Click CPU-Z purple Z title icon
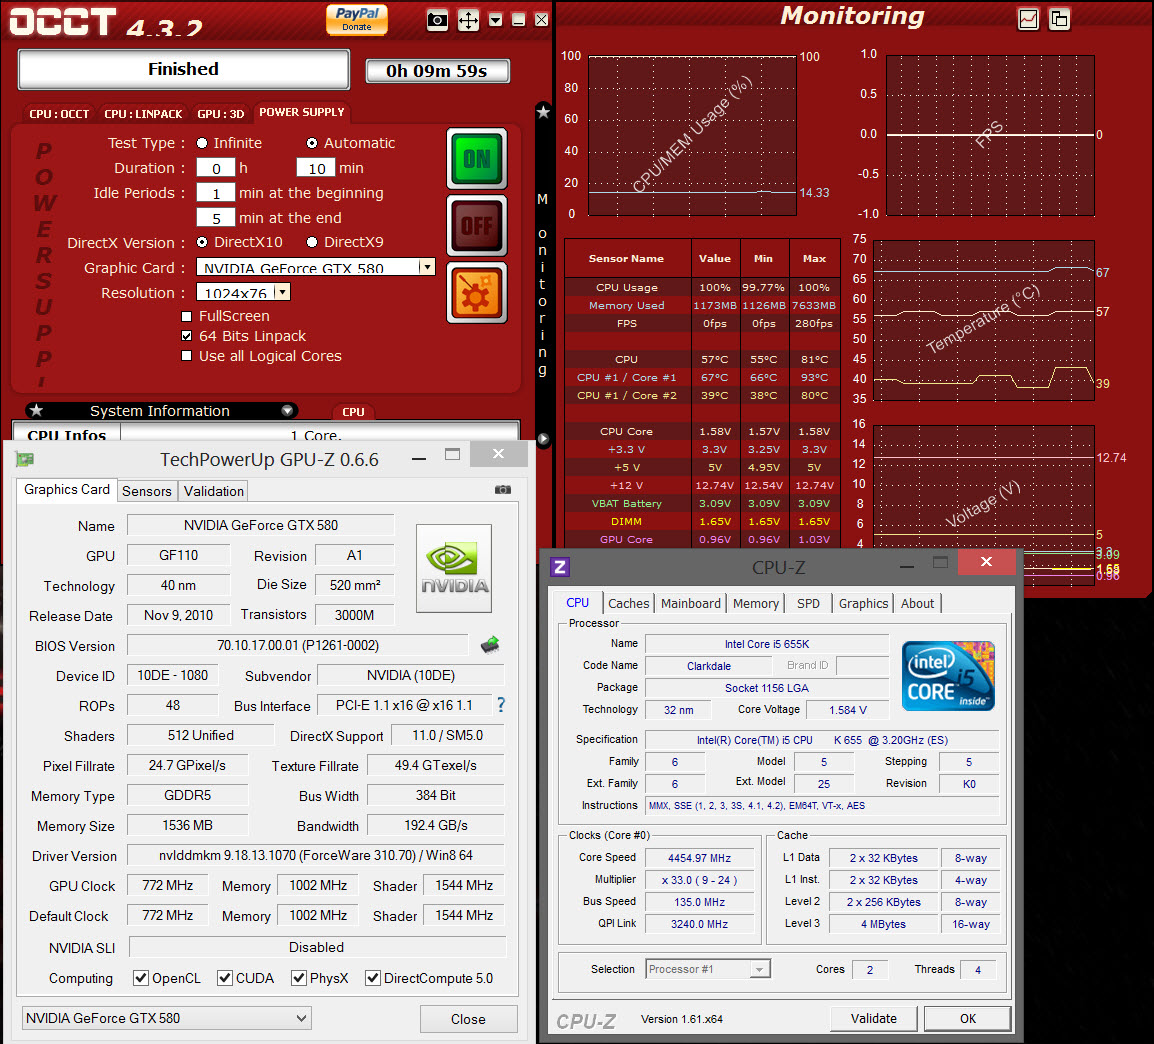This screenshot has height=1044, width=1154. coord(560,567)
